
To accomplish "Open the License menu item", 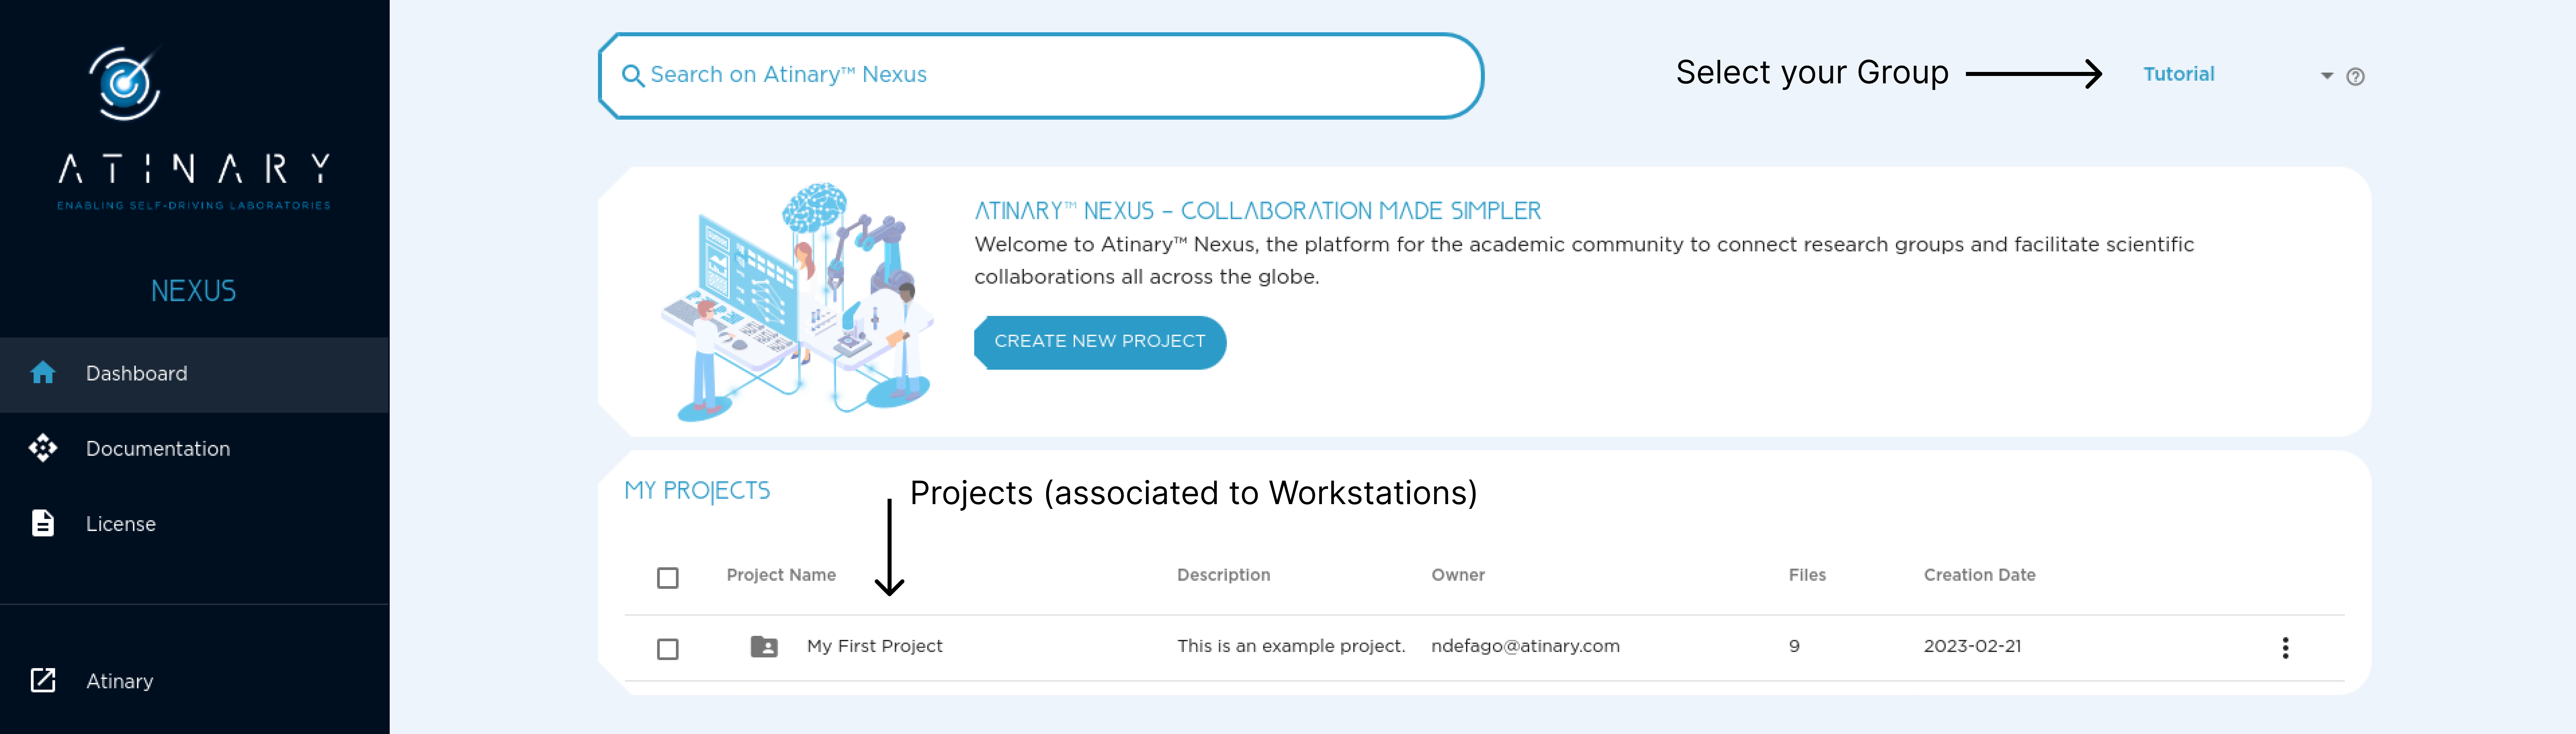I will click(194, 524).
